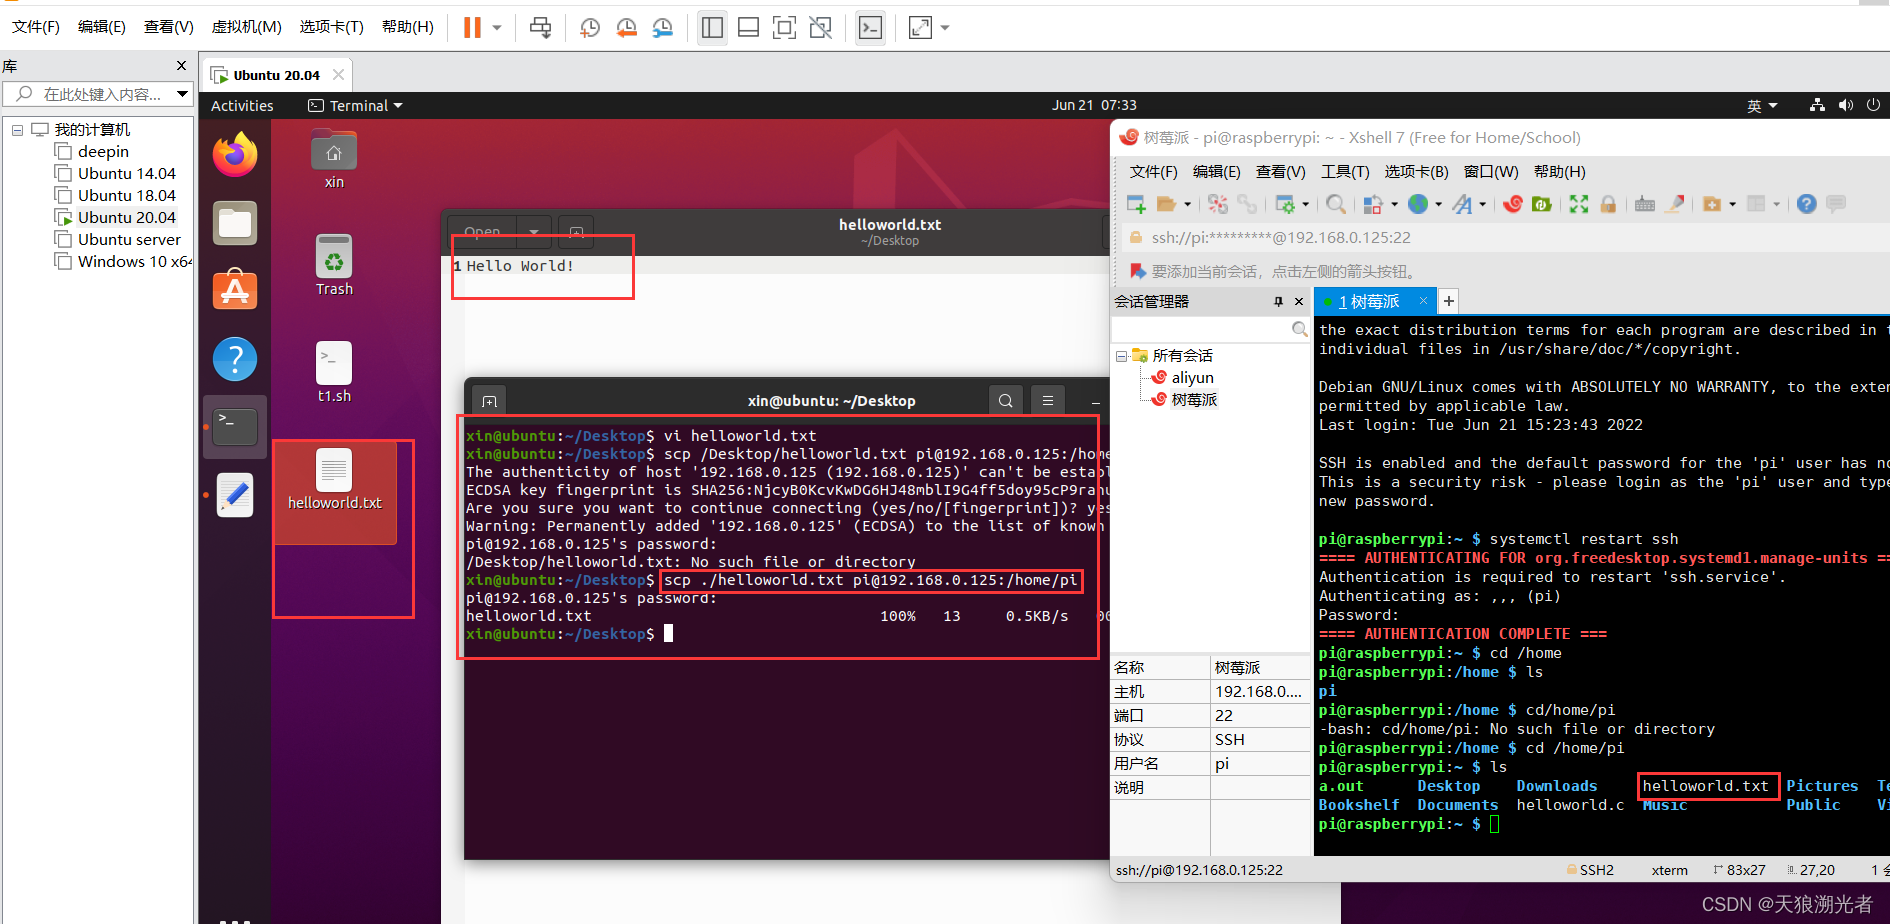The image size is (1890, 924).
Task: Click the session manager search field
Action: (x=1210, y=329)
